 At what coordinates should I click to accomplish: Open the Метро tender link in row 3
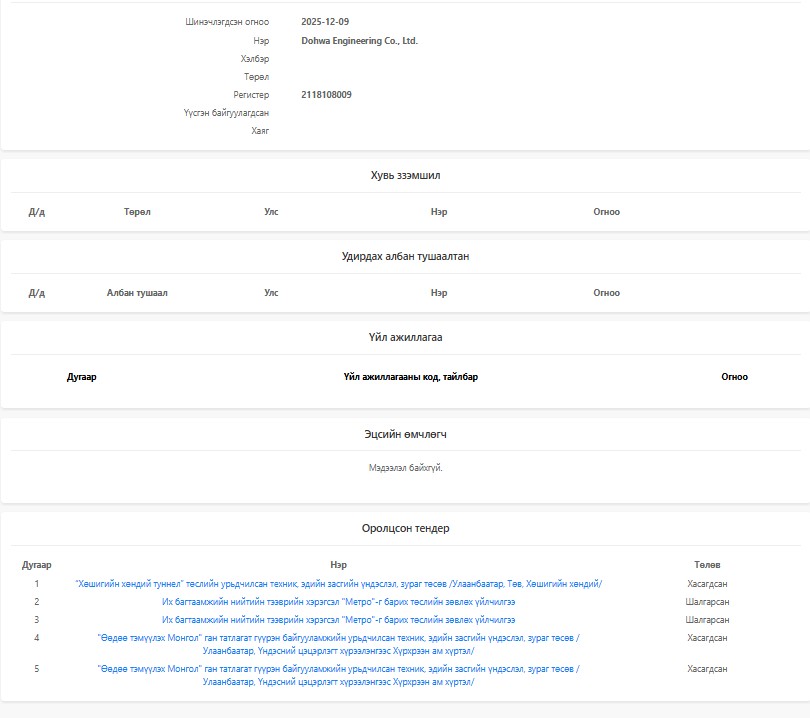pos(338,620)
